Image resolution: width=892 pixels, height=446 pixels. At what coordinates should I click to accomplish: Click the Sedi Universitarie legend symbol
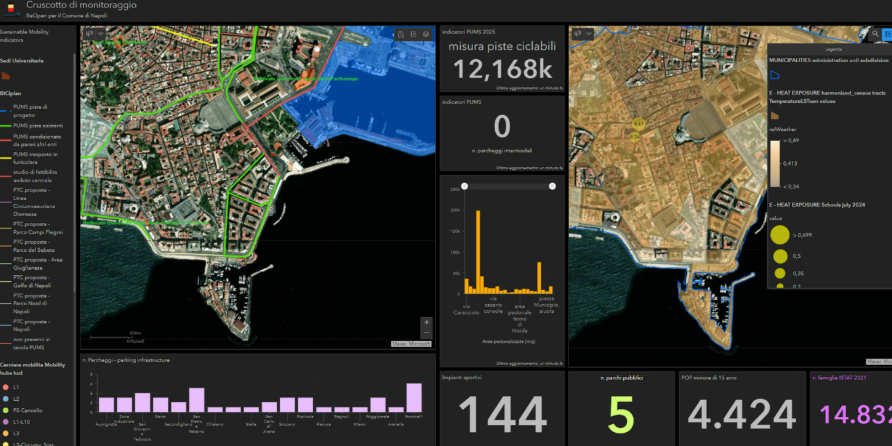[6, 75]
